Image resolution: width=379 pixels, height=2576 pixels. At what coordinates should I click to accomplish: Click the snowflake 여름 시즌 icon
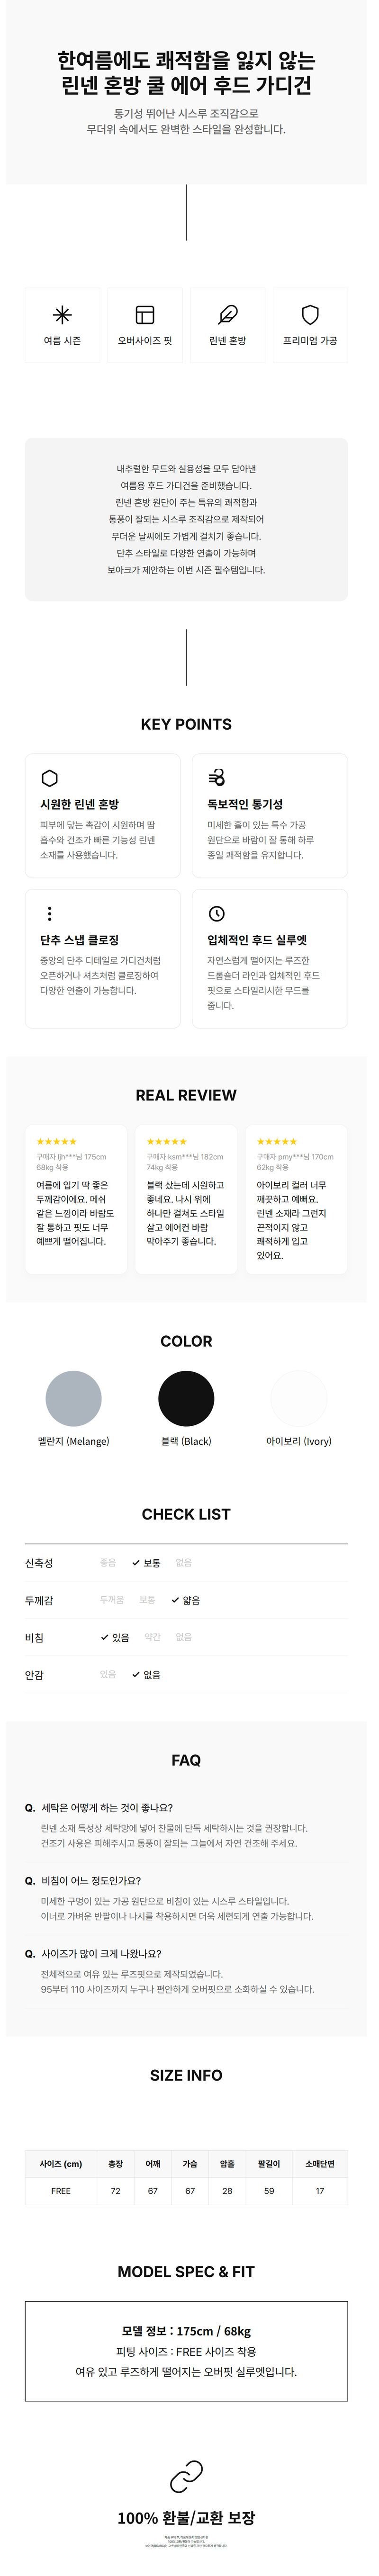[62, 316]
